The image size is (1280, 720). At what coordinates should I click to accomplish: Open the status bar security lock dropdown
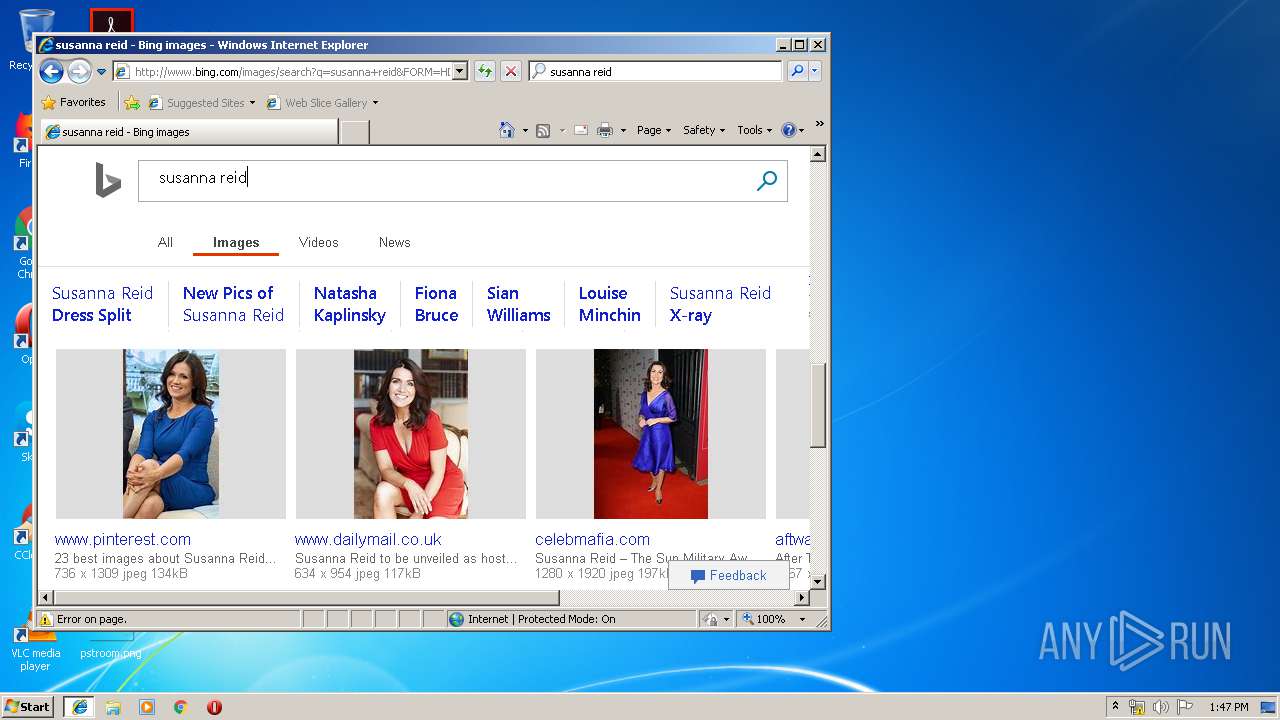point(716,619)
